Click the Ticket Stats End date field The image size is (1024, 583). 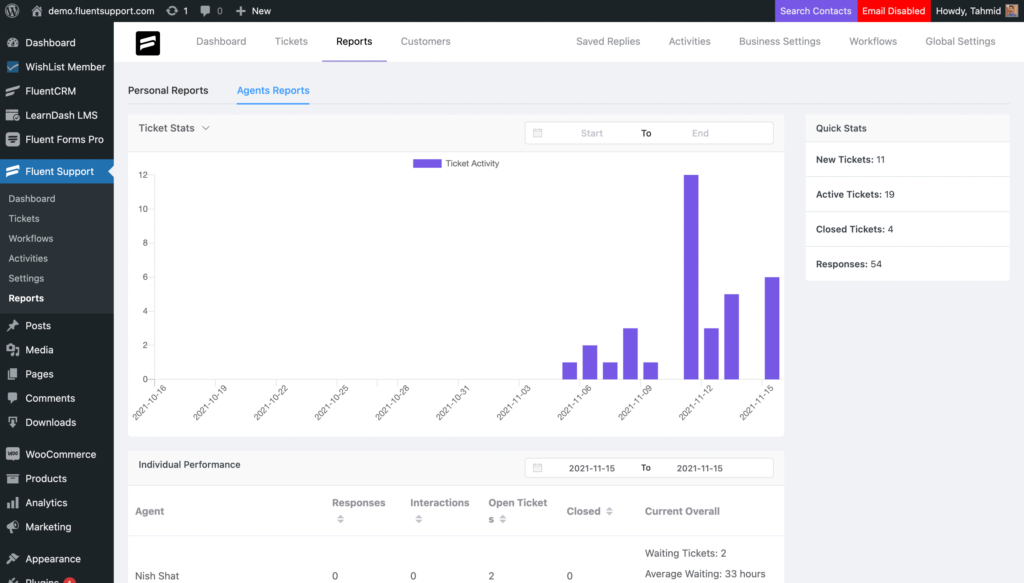click(x=700, y=133)
